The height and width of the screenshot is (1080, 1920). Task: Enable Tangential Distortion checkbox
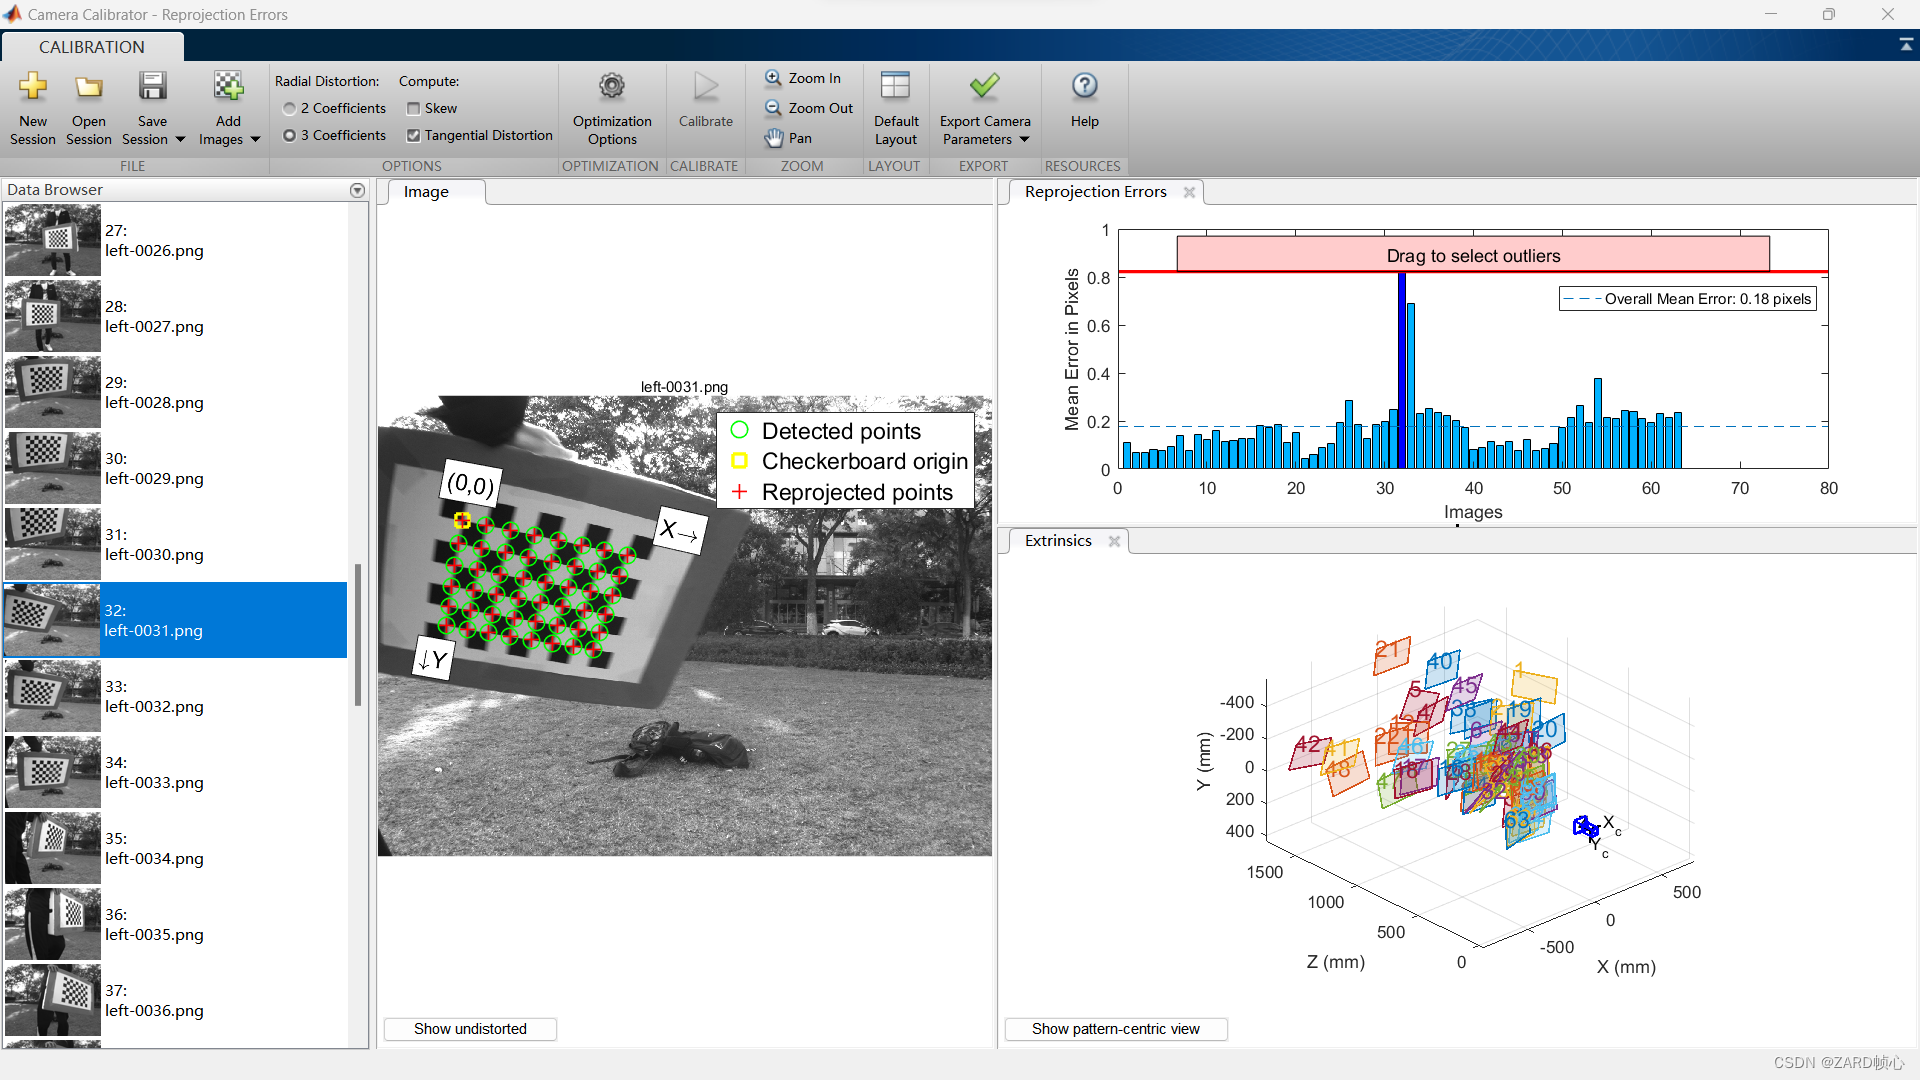415,135
